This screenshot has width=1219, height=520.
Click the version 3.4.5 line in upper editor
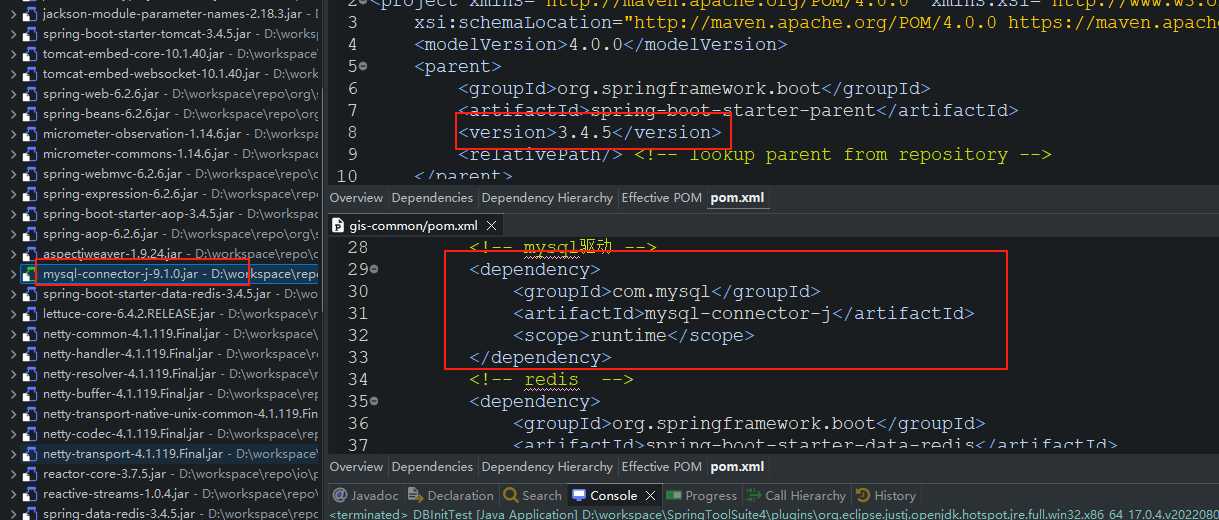coord(589,132)
